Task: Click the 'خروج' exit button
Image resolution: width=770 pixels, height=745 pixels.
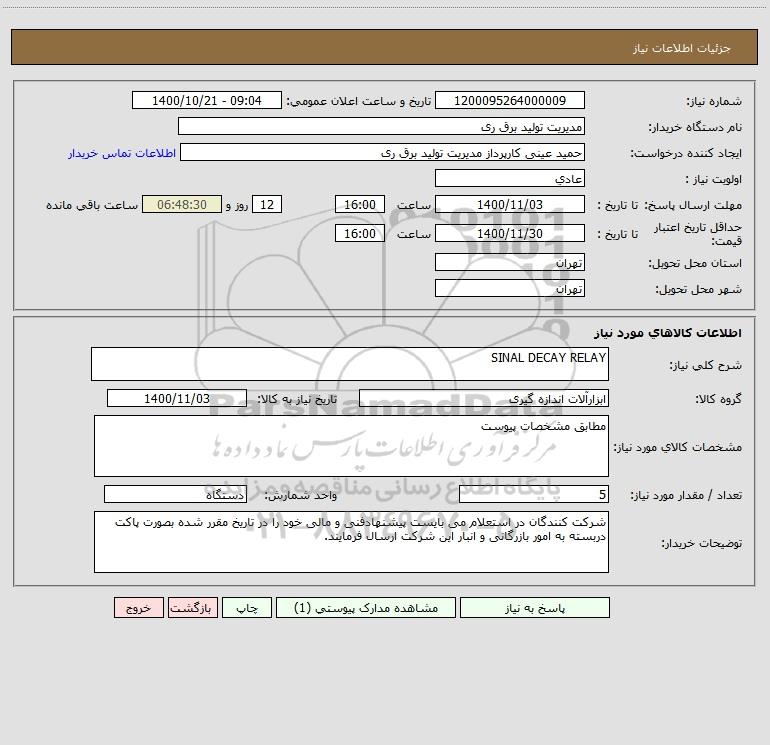Action: tap(138, 607)
